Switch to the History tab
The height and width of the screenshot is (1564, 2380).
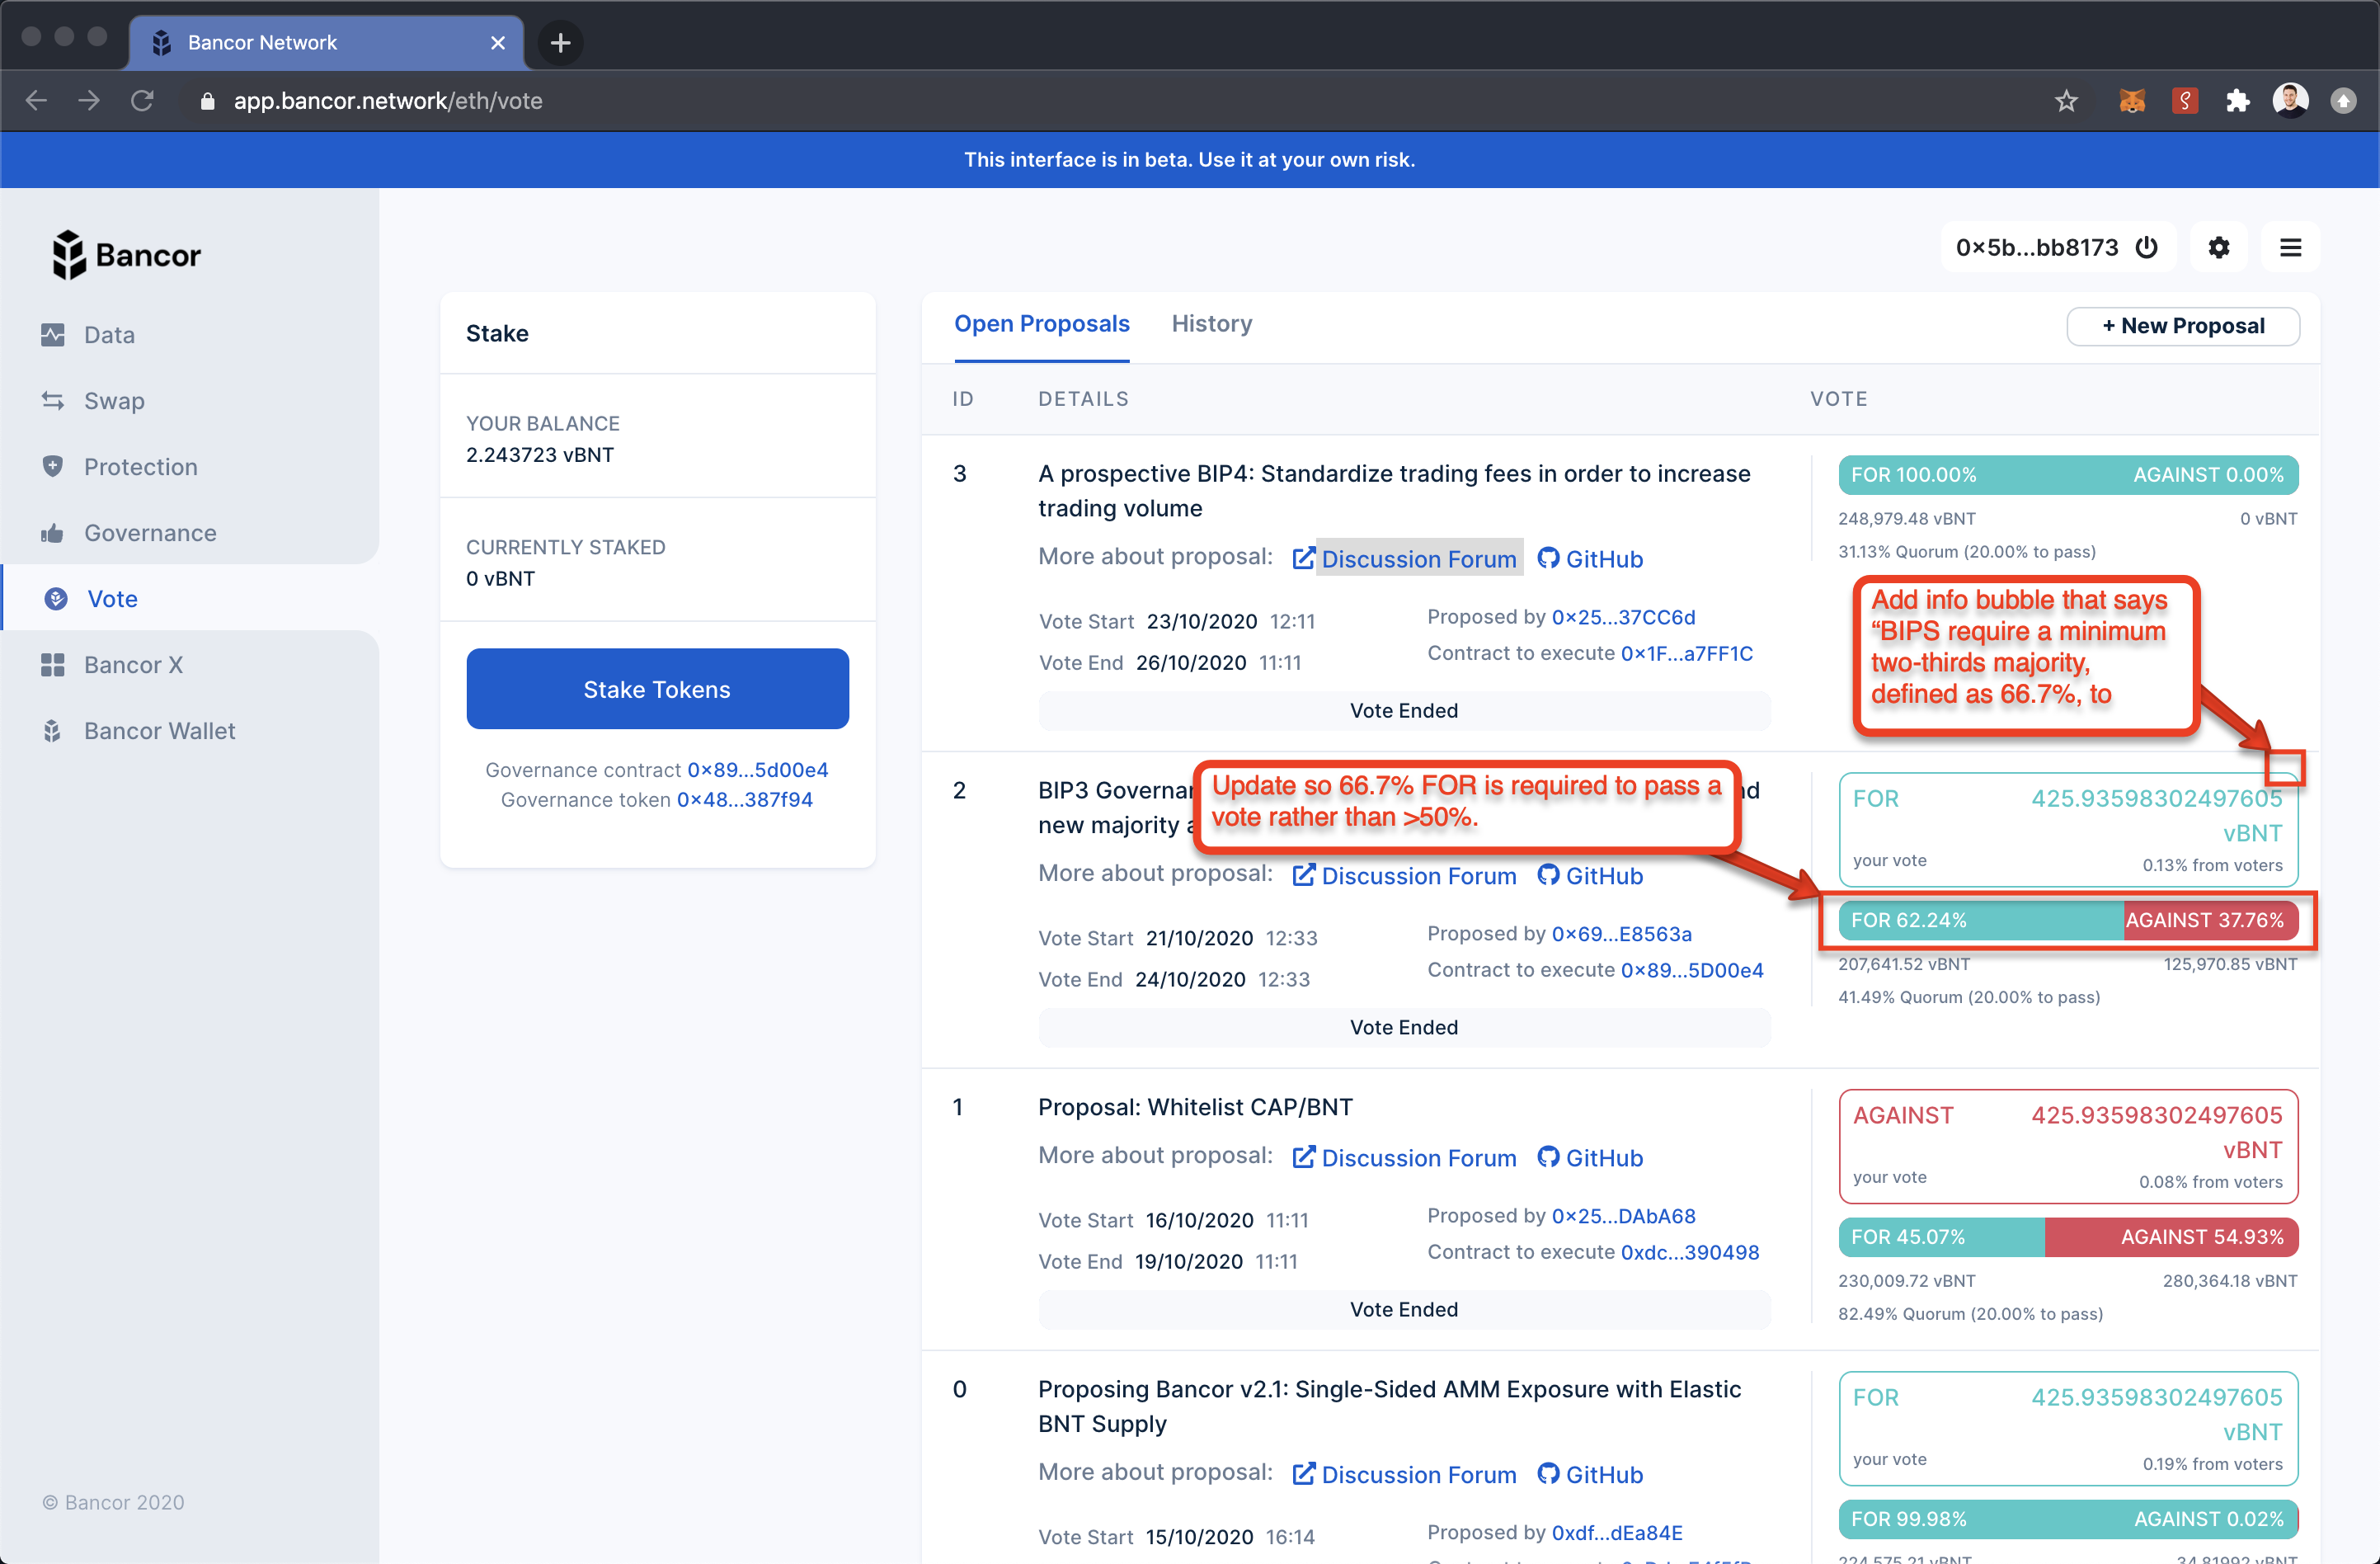(x=1212, y=323)
